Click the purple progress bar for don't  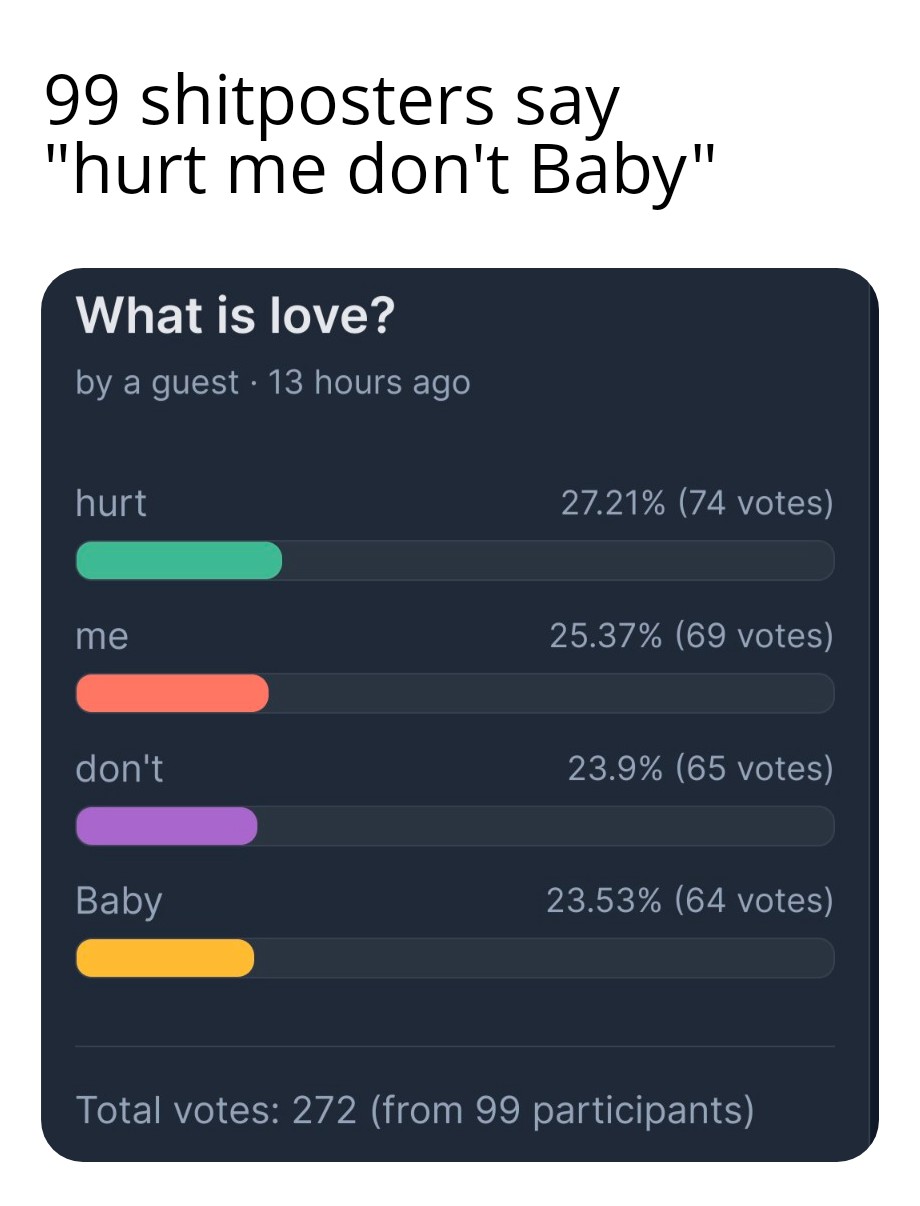(x=167, y=826)
